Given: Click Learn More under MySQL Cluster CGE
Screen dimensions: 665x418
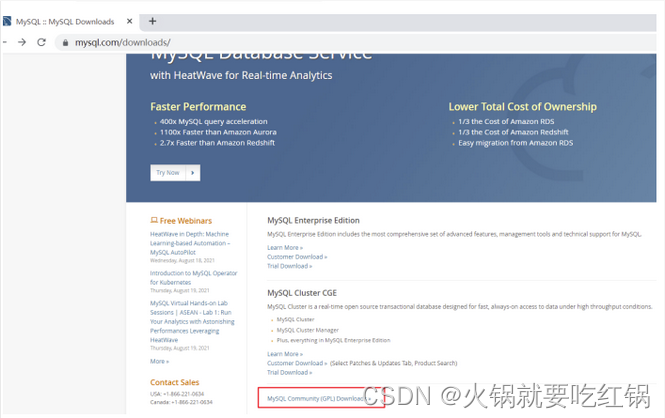Looking at the screenshot, I should (x=285, y=354).
